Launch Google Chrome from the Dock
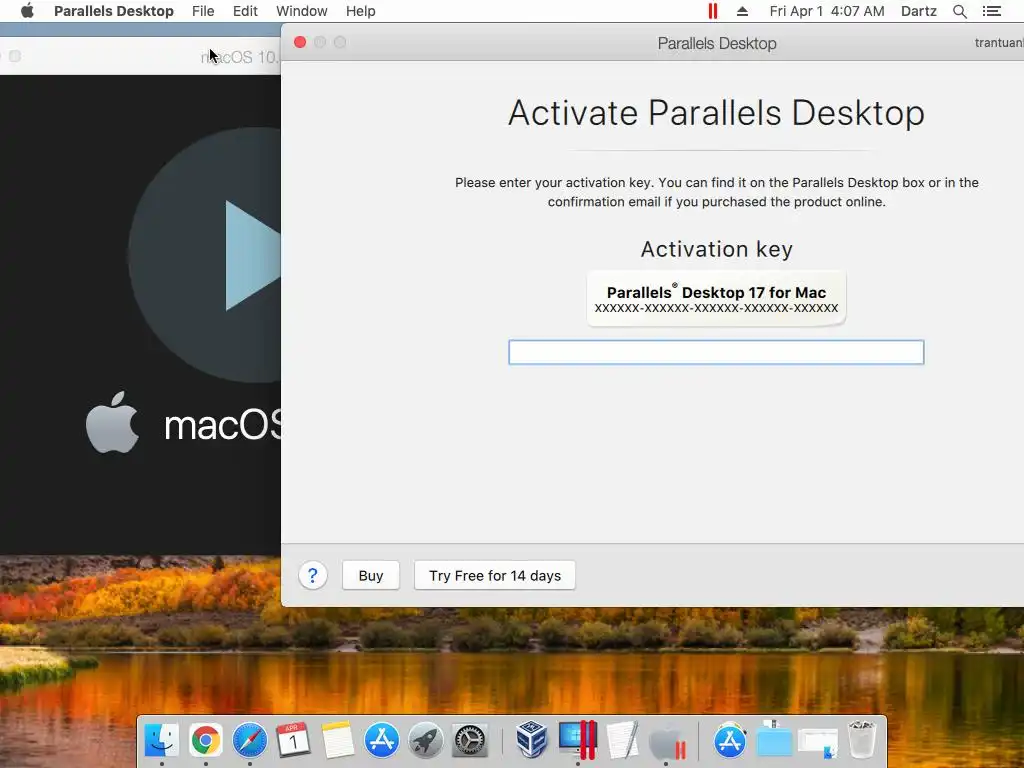 (x=206, y=740)
